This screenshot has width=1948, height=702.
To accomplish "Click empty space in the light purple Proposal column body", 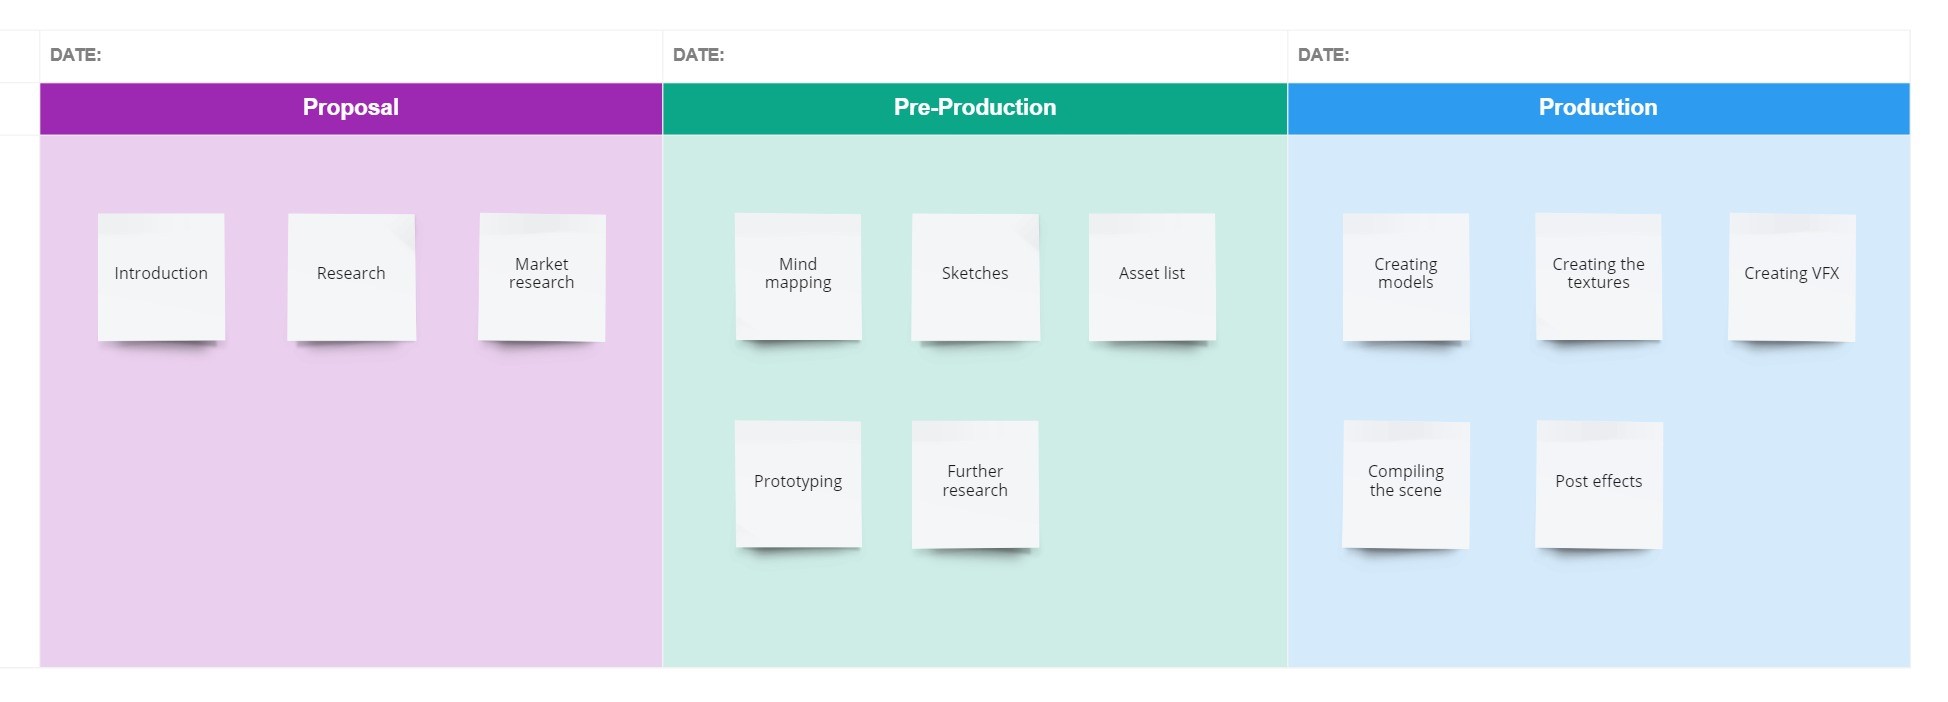I will point(350,520).
